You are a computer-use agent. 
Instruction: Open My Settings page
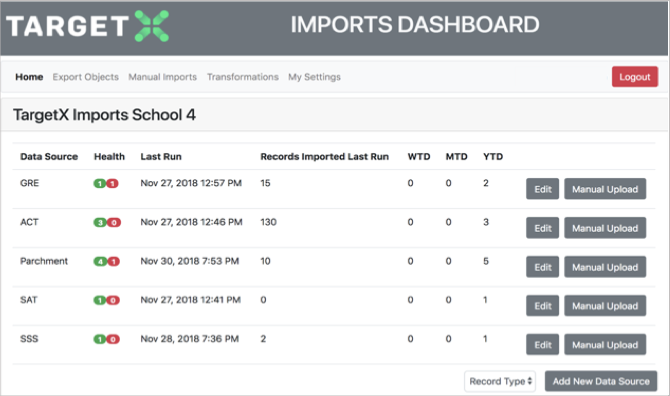(x=314, y=77)
